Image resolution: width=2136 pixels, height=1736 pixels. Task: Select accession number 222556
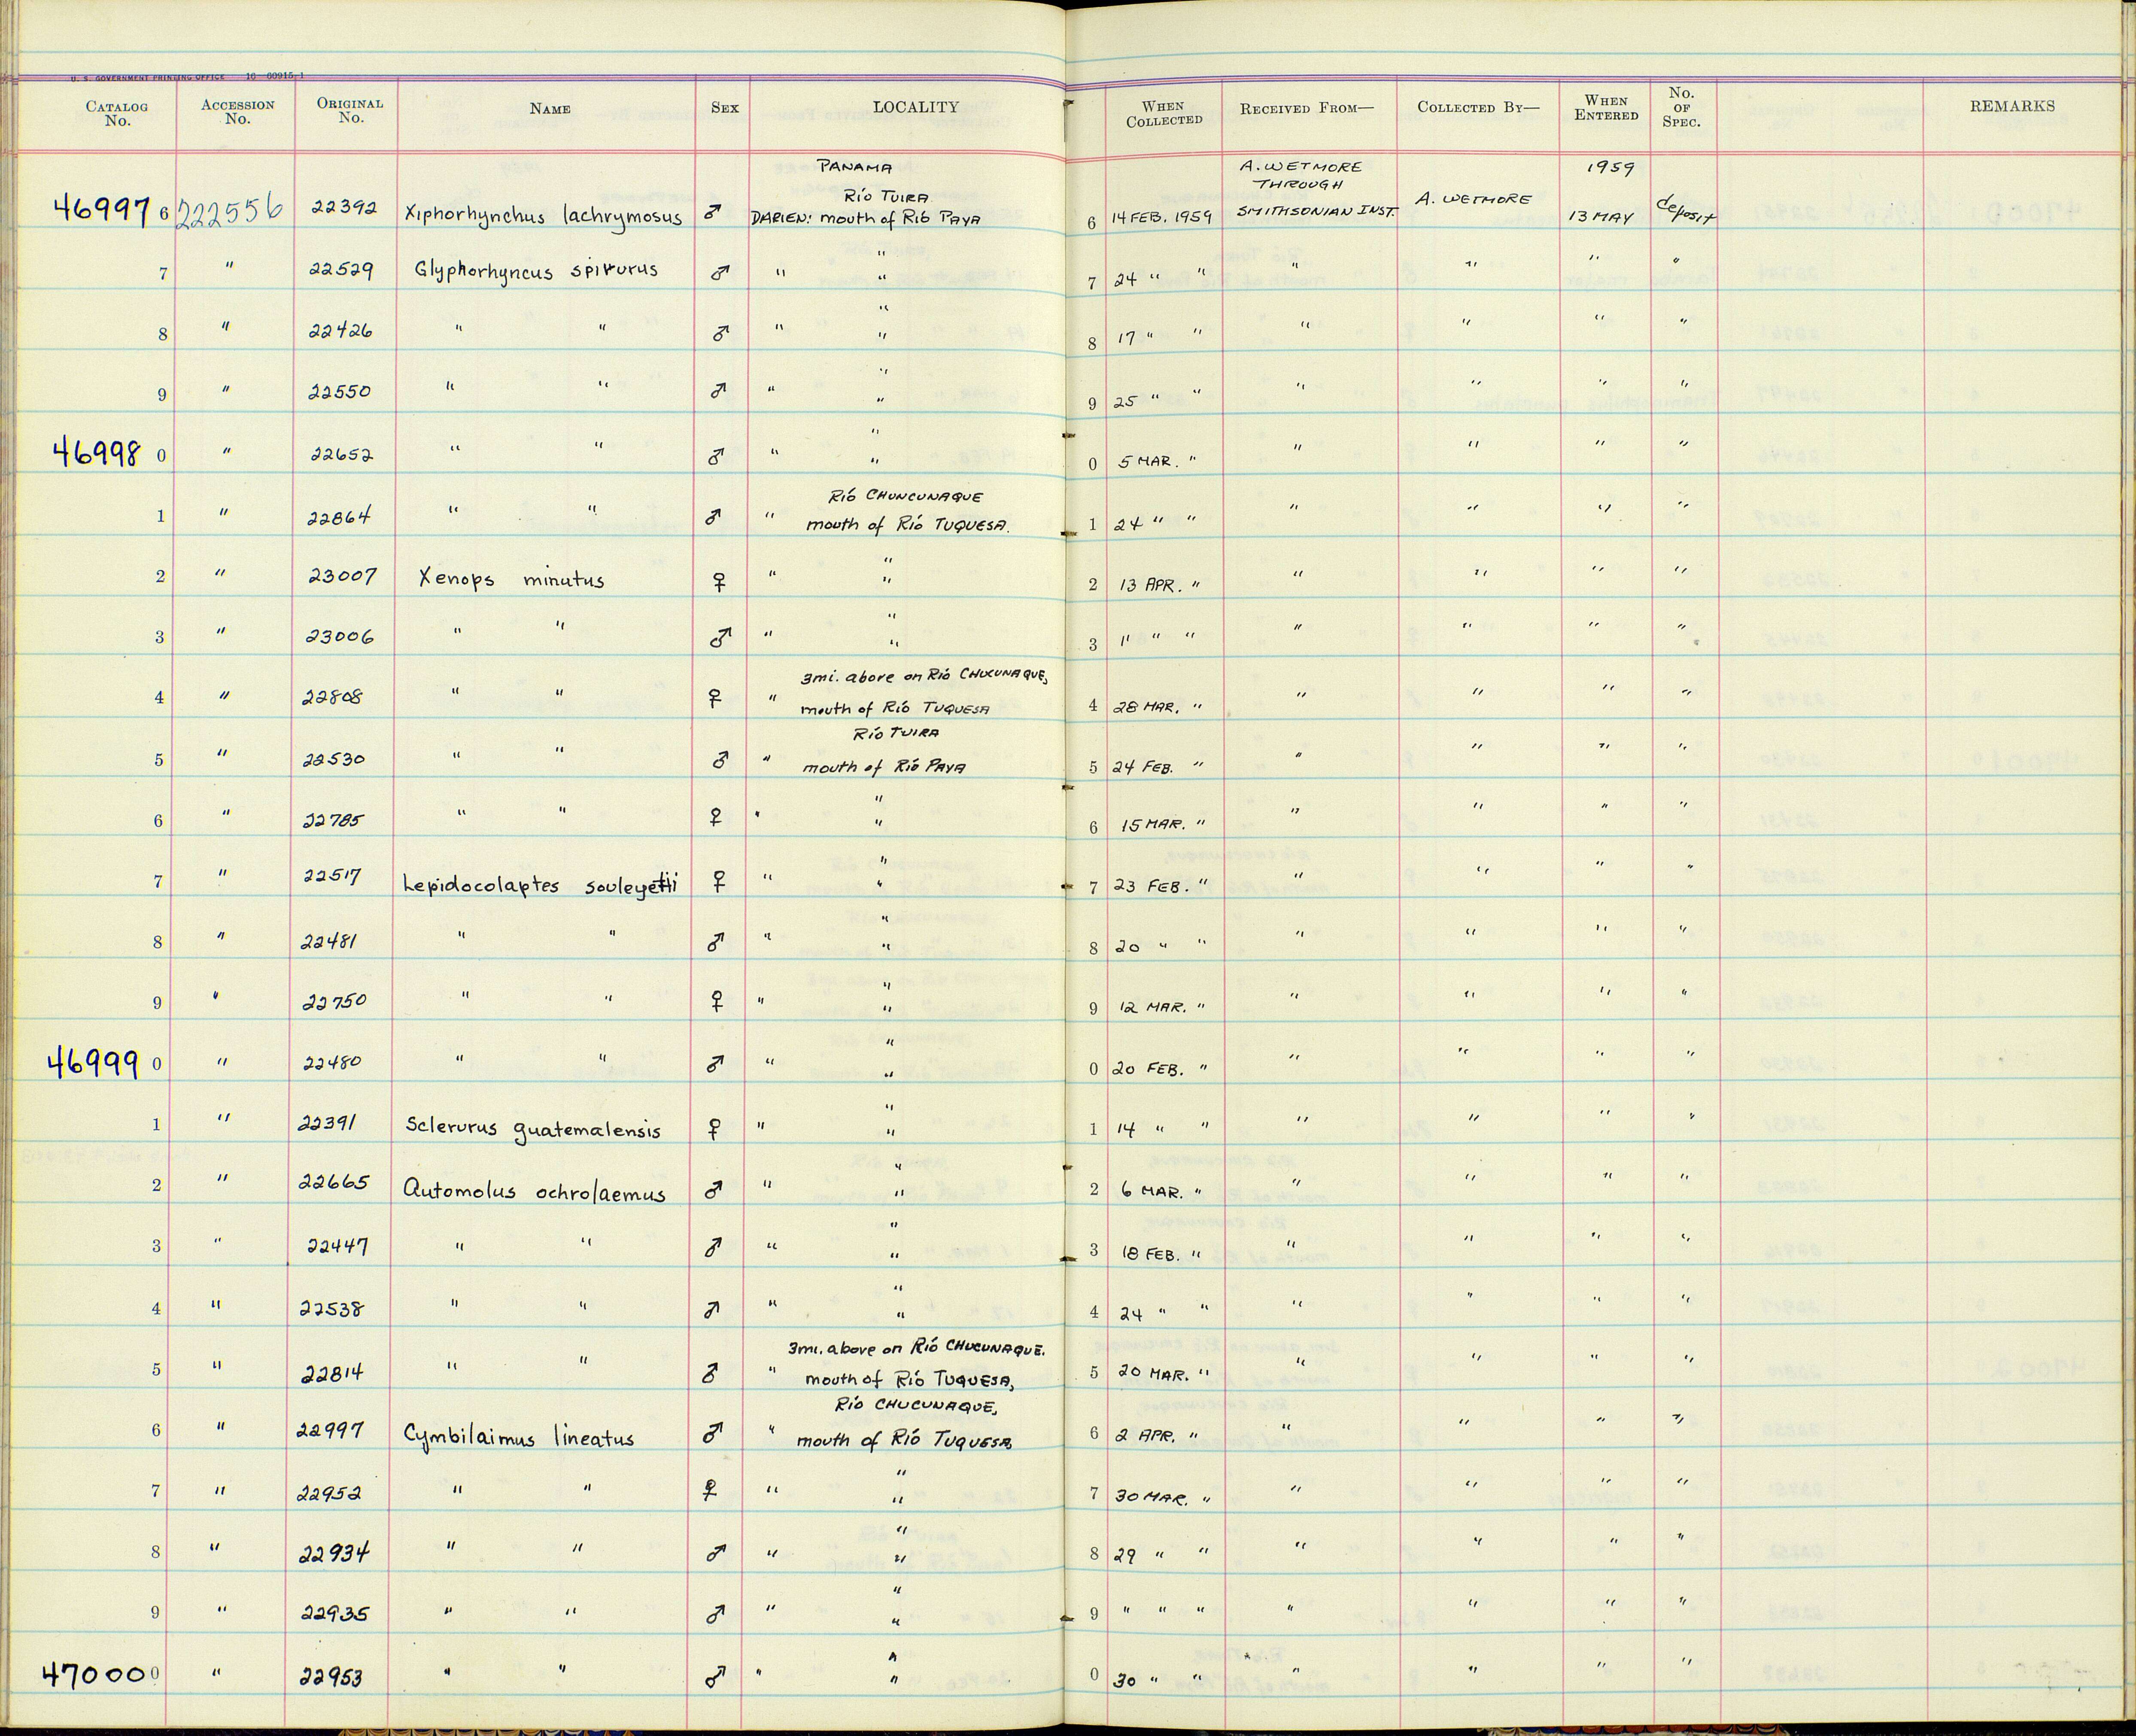tap(230, 210)
